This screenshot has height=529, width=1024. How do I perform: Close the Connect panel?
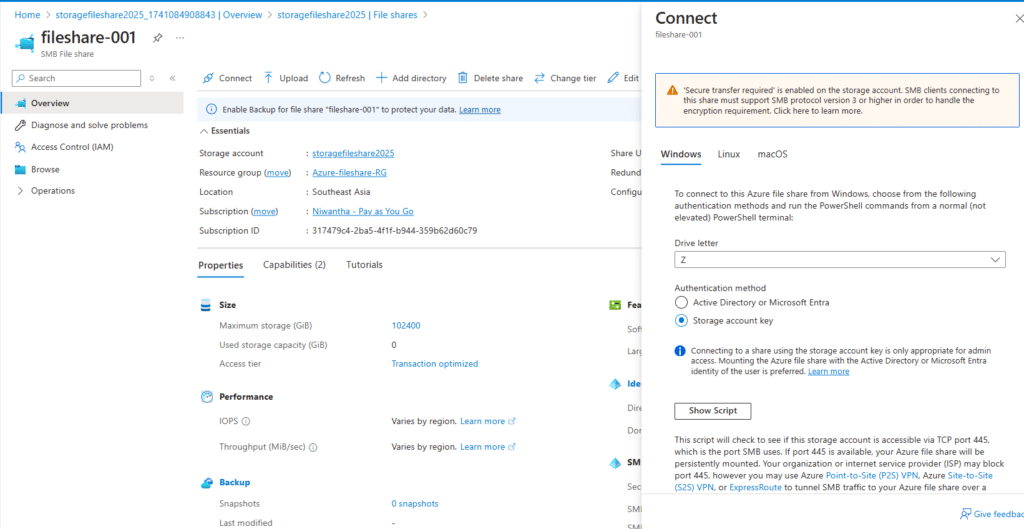click(x=1018, y=18)
